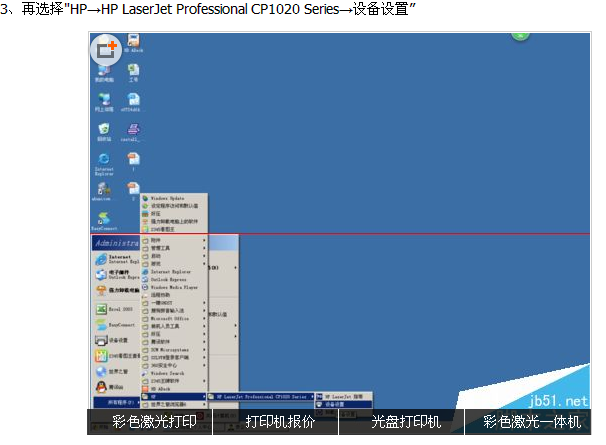The height and width of the screenshot is (445, 606).
Task: Open 电子邮件 Outlook Express in Start menu left column
Action: [116, 275]
